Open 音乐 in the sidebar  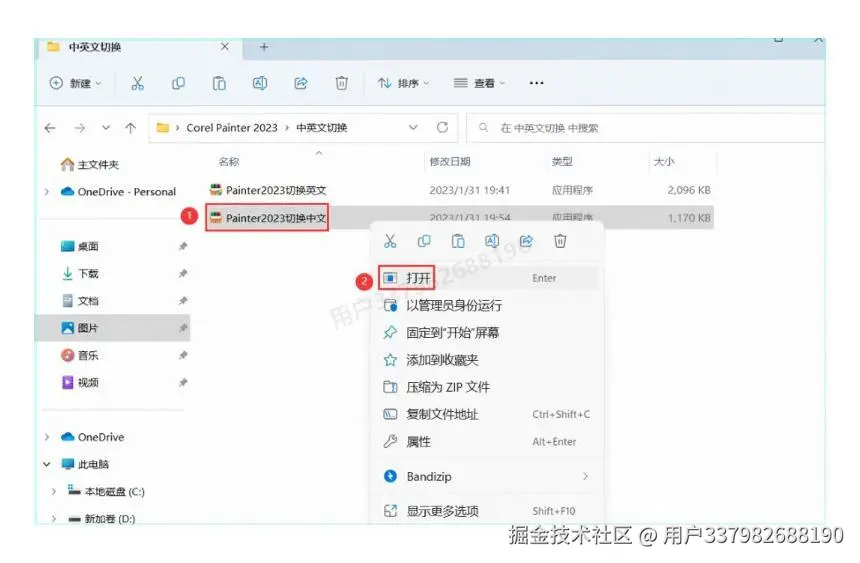(80, 355)
